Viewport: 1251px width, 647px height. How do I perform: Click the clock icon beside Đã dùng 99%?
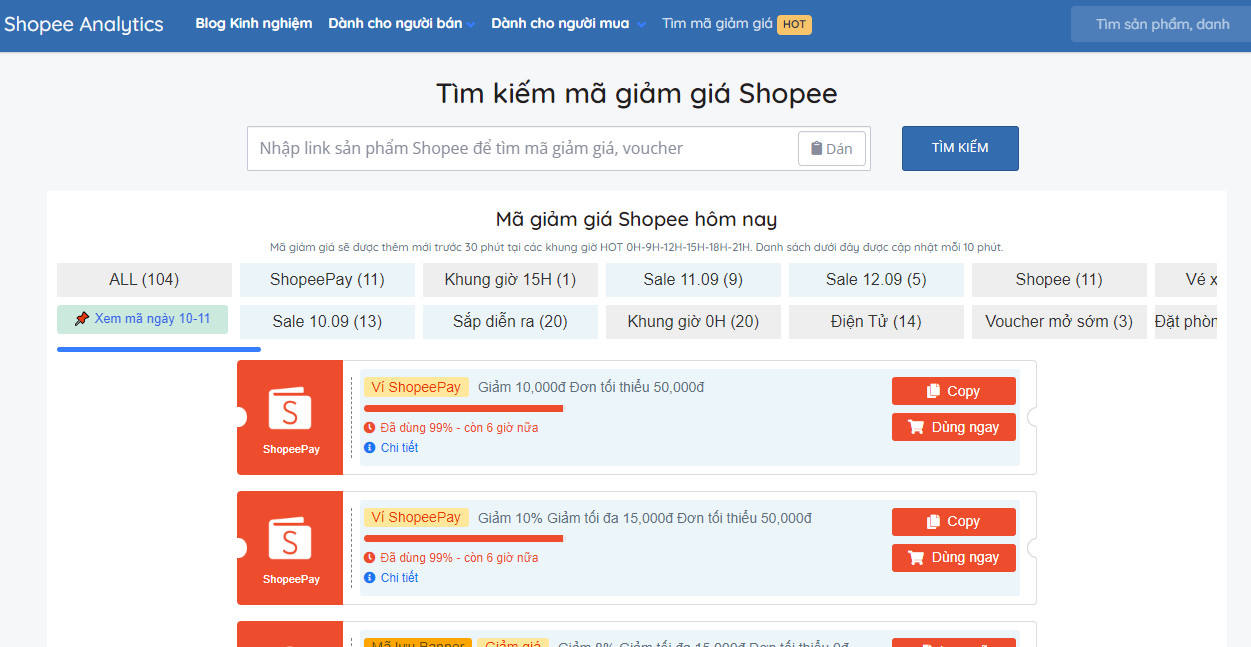371,429
